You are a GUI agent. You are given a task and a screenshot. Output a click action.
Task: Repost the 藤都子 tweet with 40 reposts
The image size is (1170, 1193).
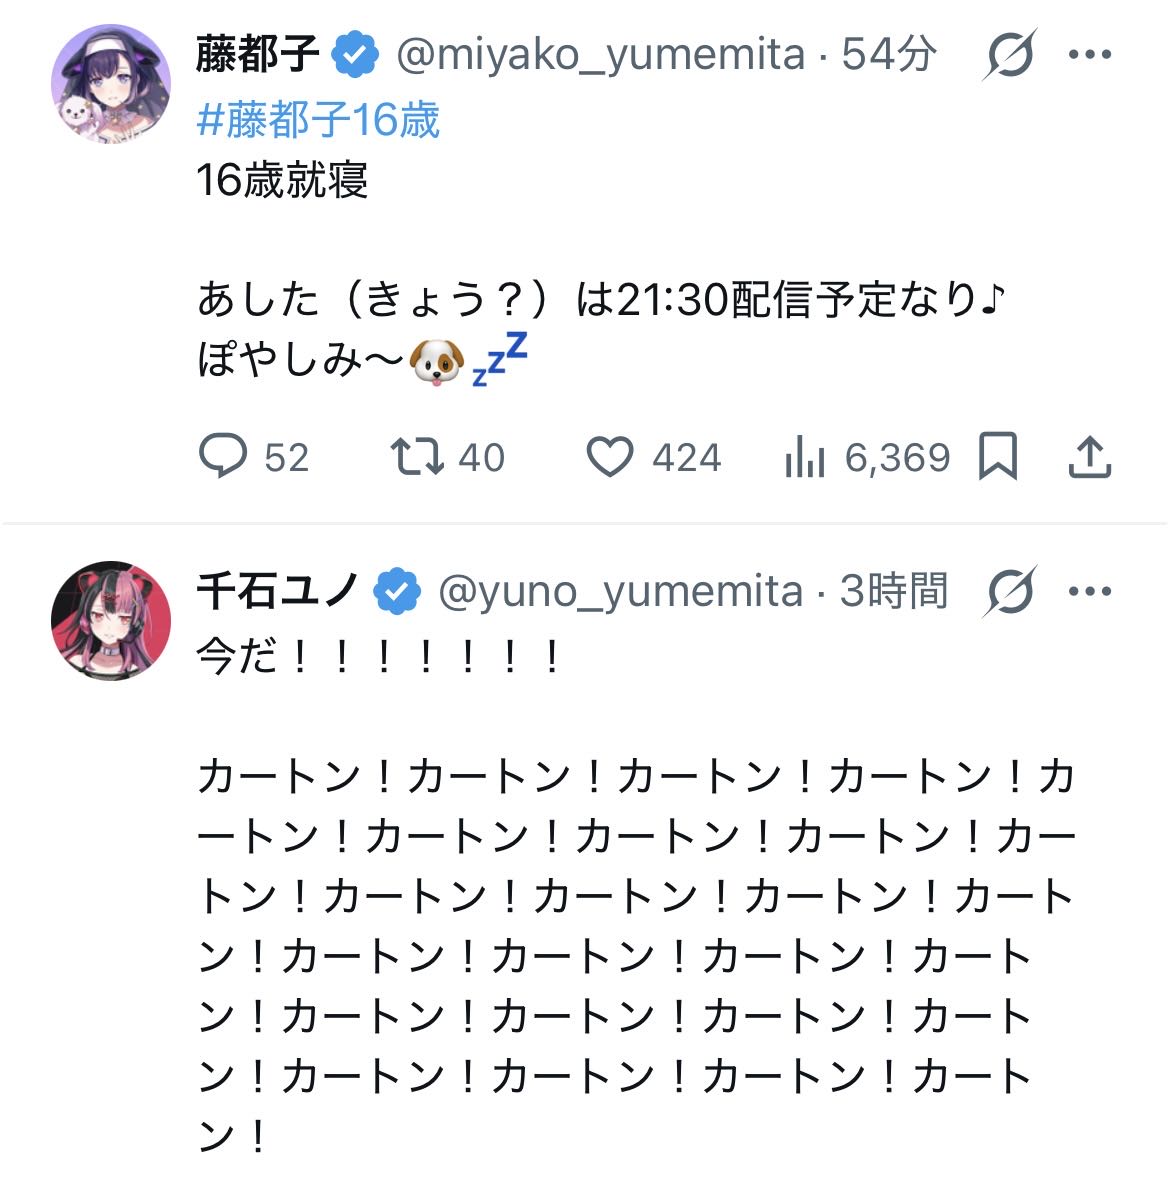pos(447,457)
